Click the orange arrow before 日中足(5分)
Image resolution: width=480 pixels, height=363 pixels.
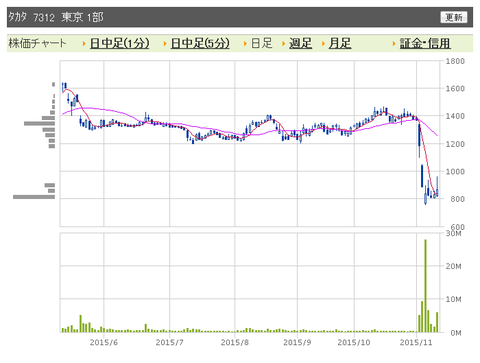(165, 44)
